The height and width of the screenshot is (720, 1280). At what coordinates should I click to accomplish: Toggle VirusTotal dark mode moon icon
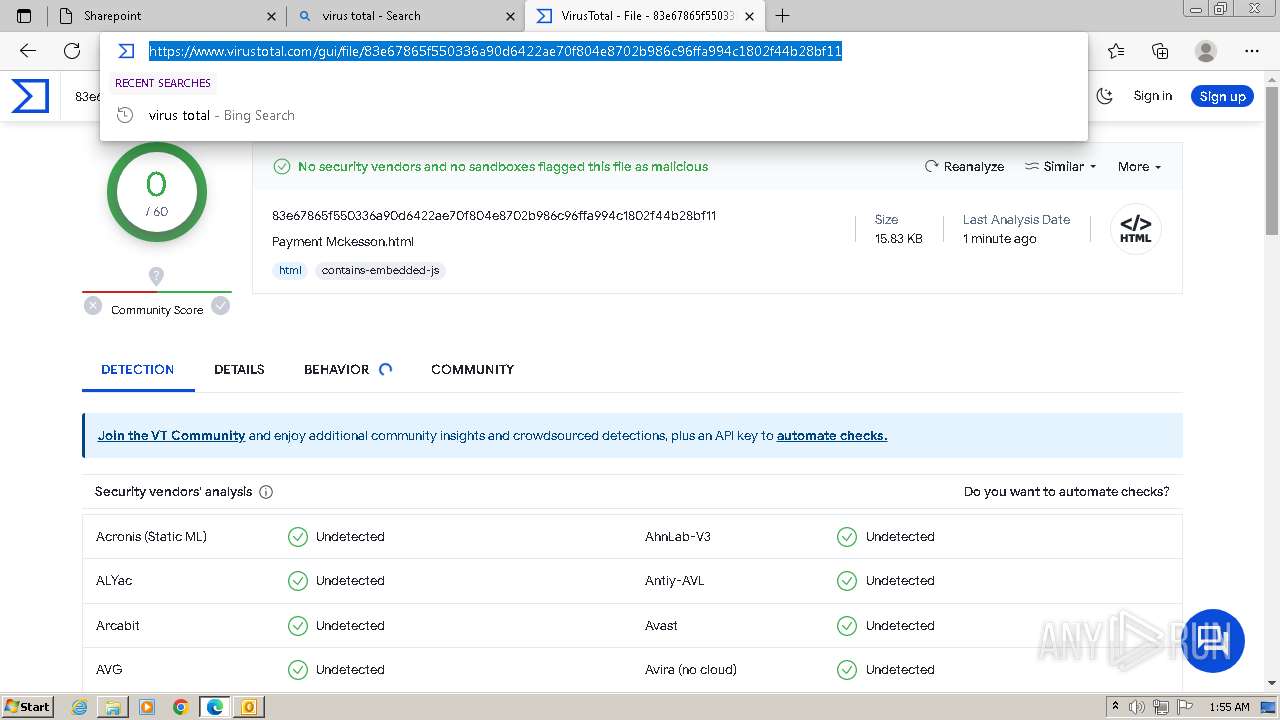(x=1105, y=96)
